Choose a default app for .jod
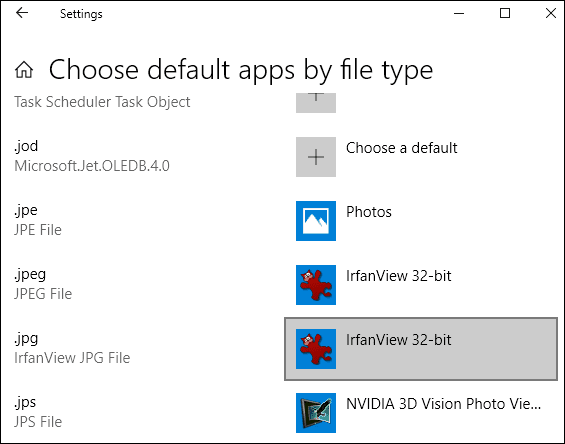 (x=401, y=148)
